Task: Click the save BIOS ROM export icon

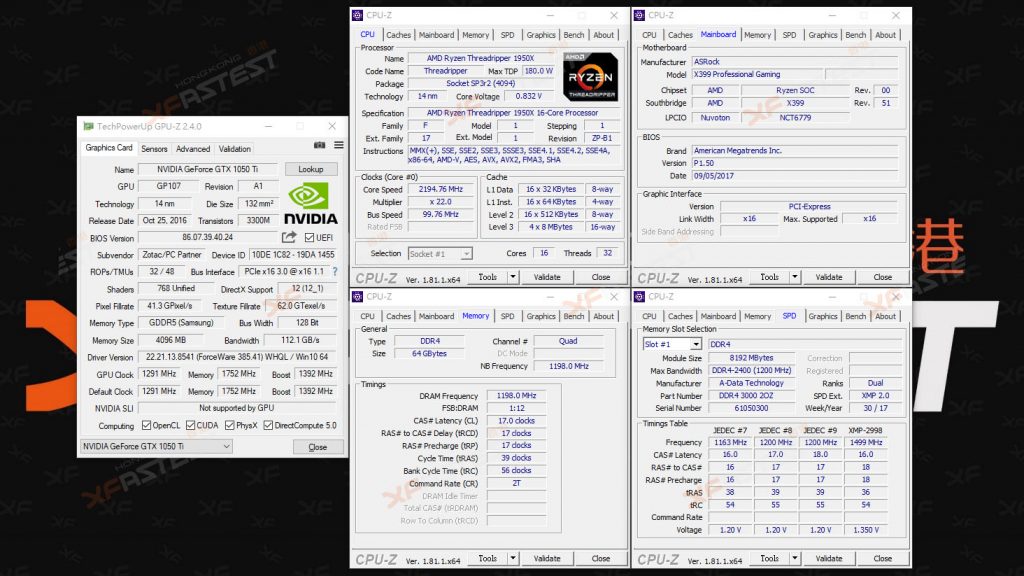Action: tap(287, 236)
